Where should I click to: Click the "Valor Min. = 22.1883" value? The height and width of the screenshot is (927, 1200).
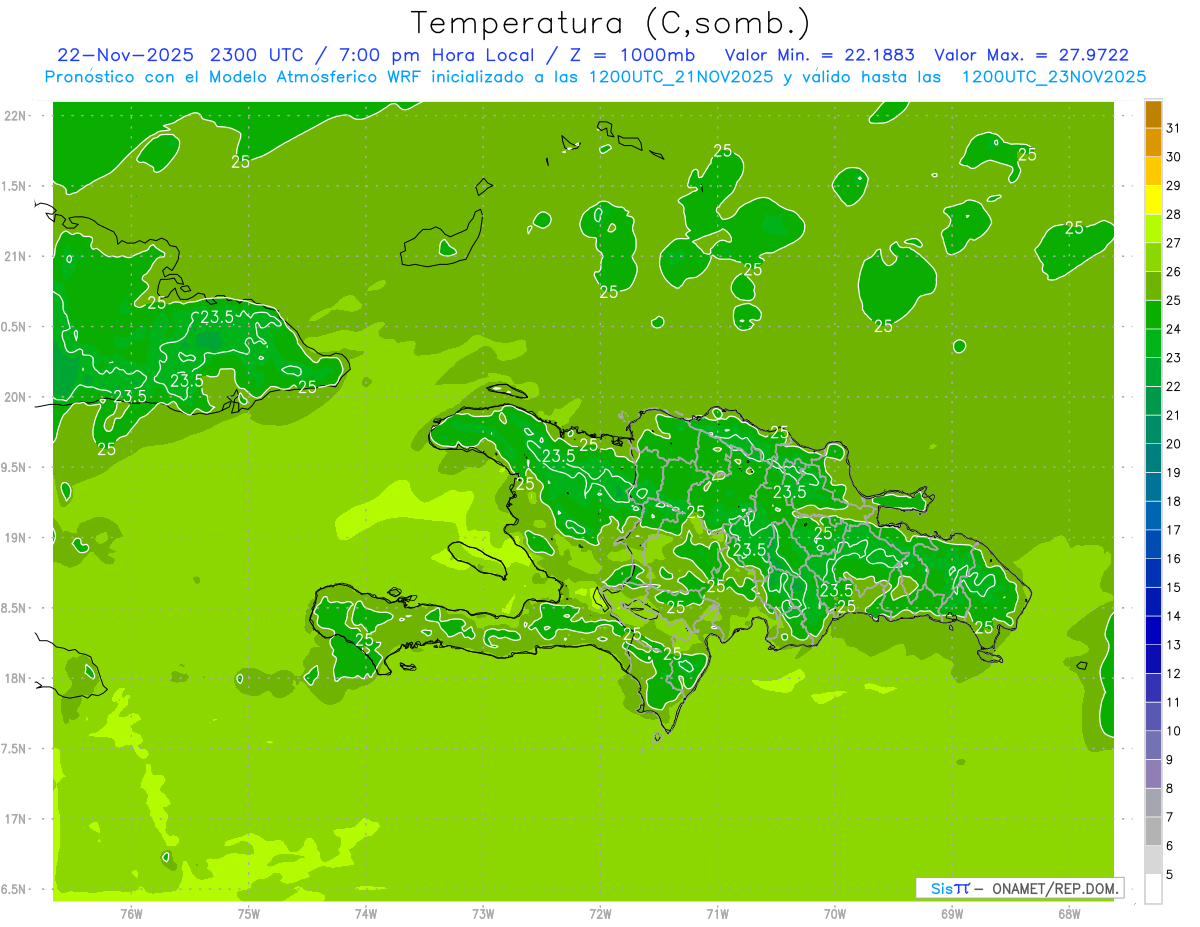coord(820,55)
